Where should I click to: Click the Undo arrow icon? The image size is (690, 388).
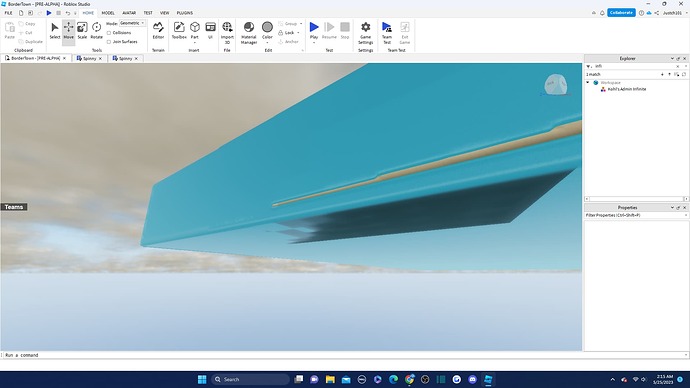point(68,13)
